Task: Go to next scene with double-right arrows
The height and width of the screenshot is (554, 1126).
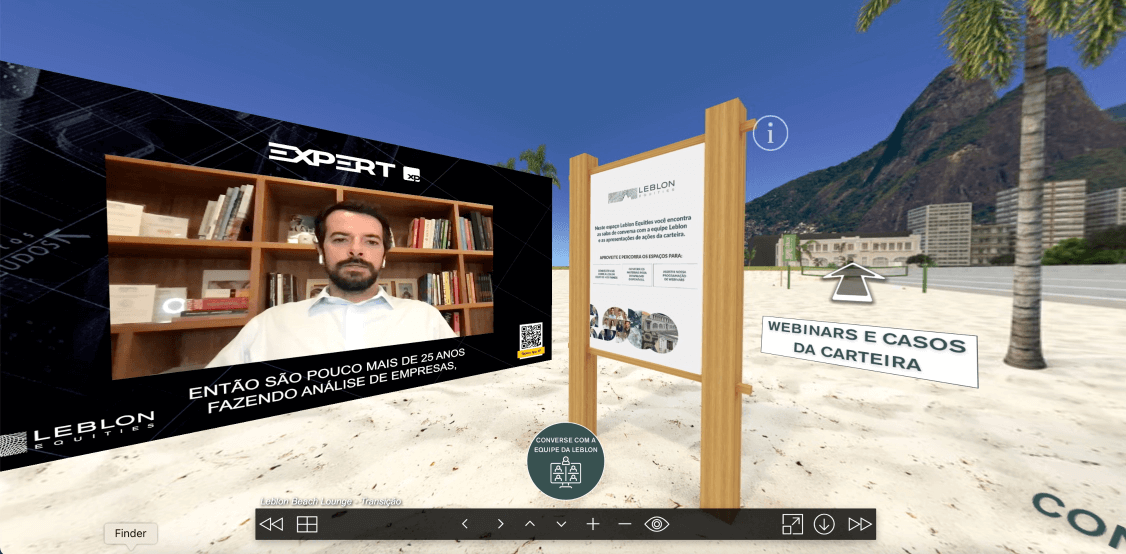Action: [860, 524]
